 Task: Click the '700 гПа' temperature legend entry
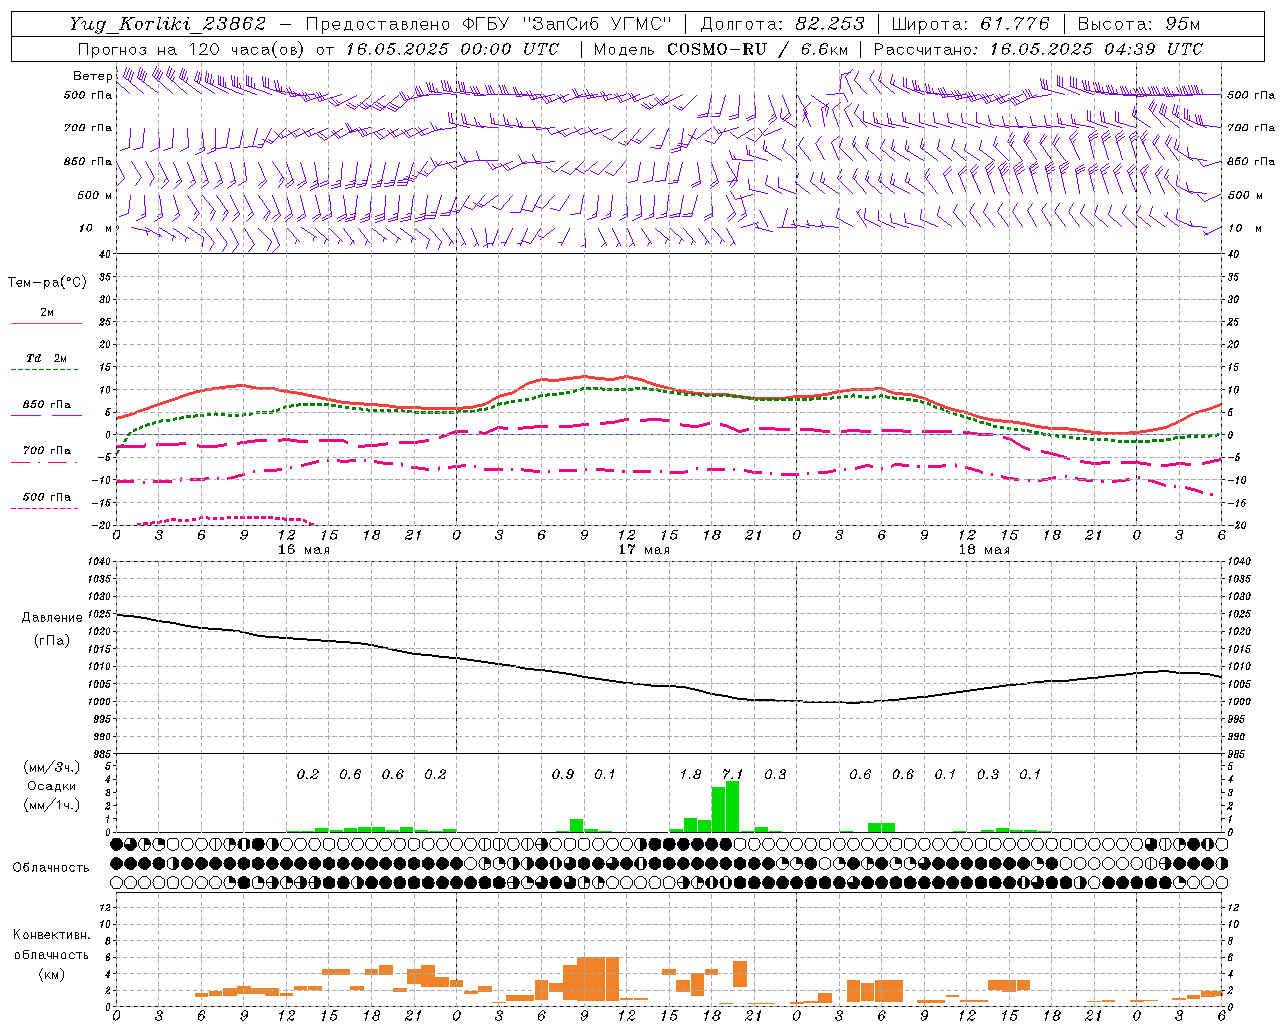coord(46,451)
